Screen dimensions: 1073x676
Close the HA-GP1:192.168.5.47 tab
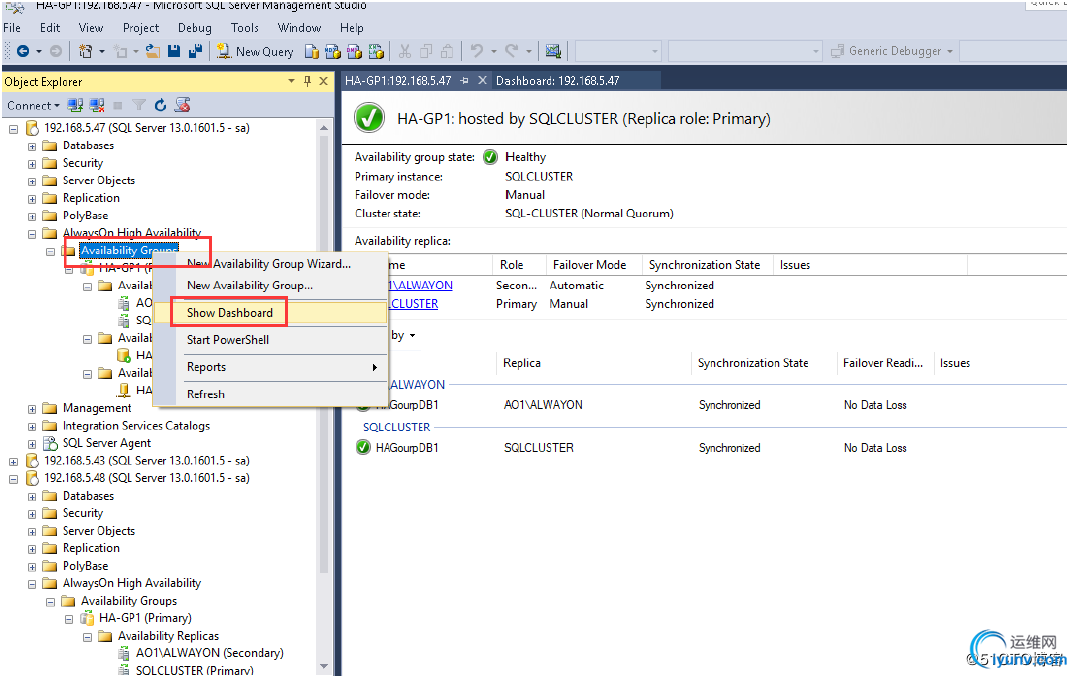click(x=482, y=81)
